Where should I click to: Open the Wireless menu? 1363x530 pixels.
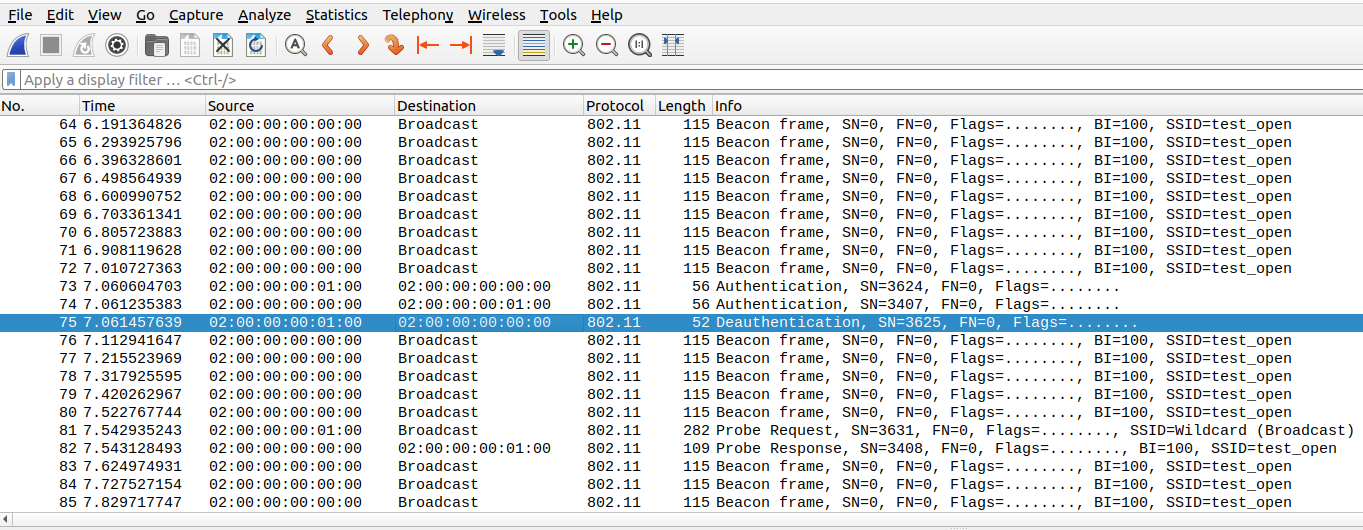point(496,15)
